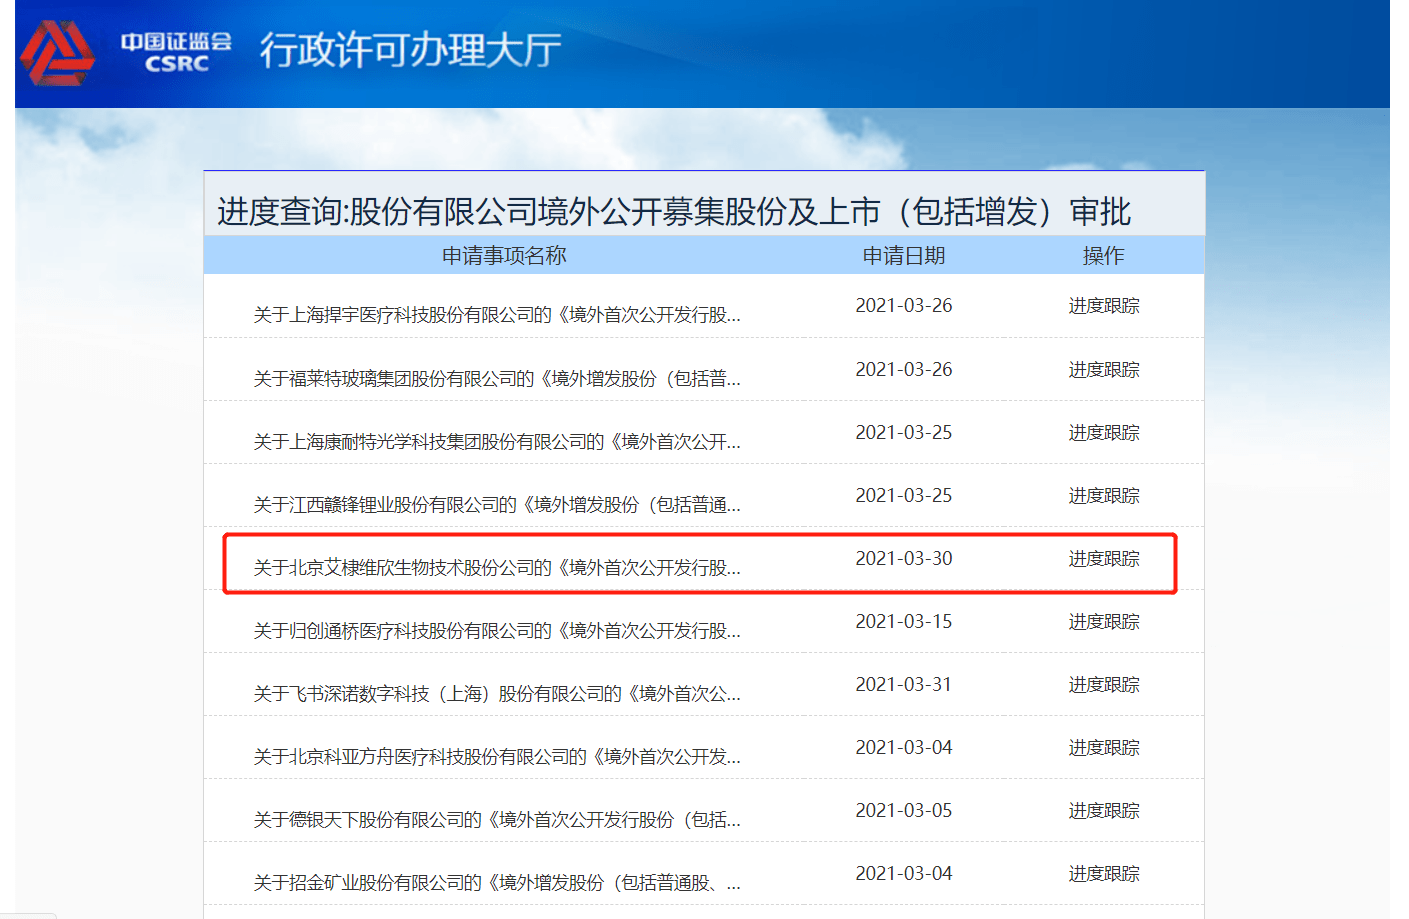The width and height of the screenshot is (1409, 919).
Task: Click the 中国证监会 CSRC wordmark
Action: [x=176, y=52]
